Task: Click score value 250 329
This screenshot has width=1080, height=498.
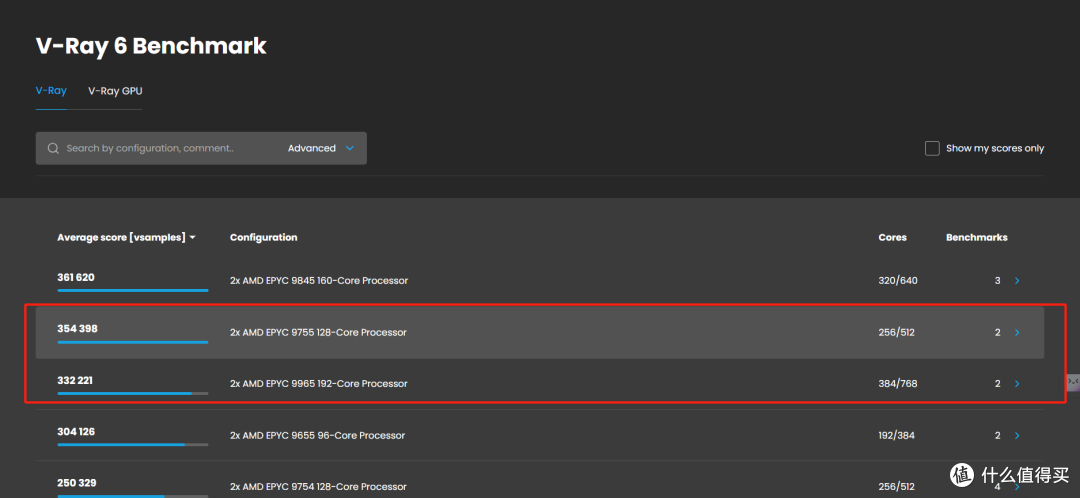Action: [x=76, y=483]
